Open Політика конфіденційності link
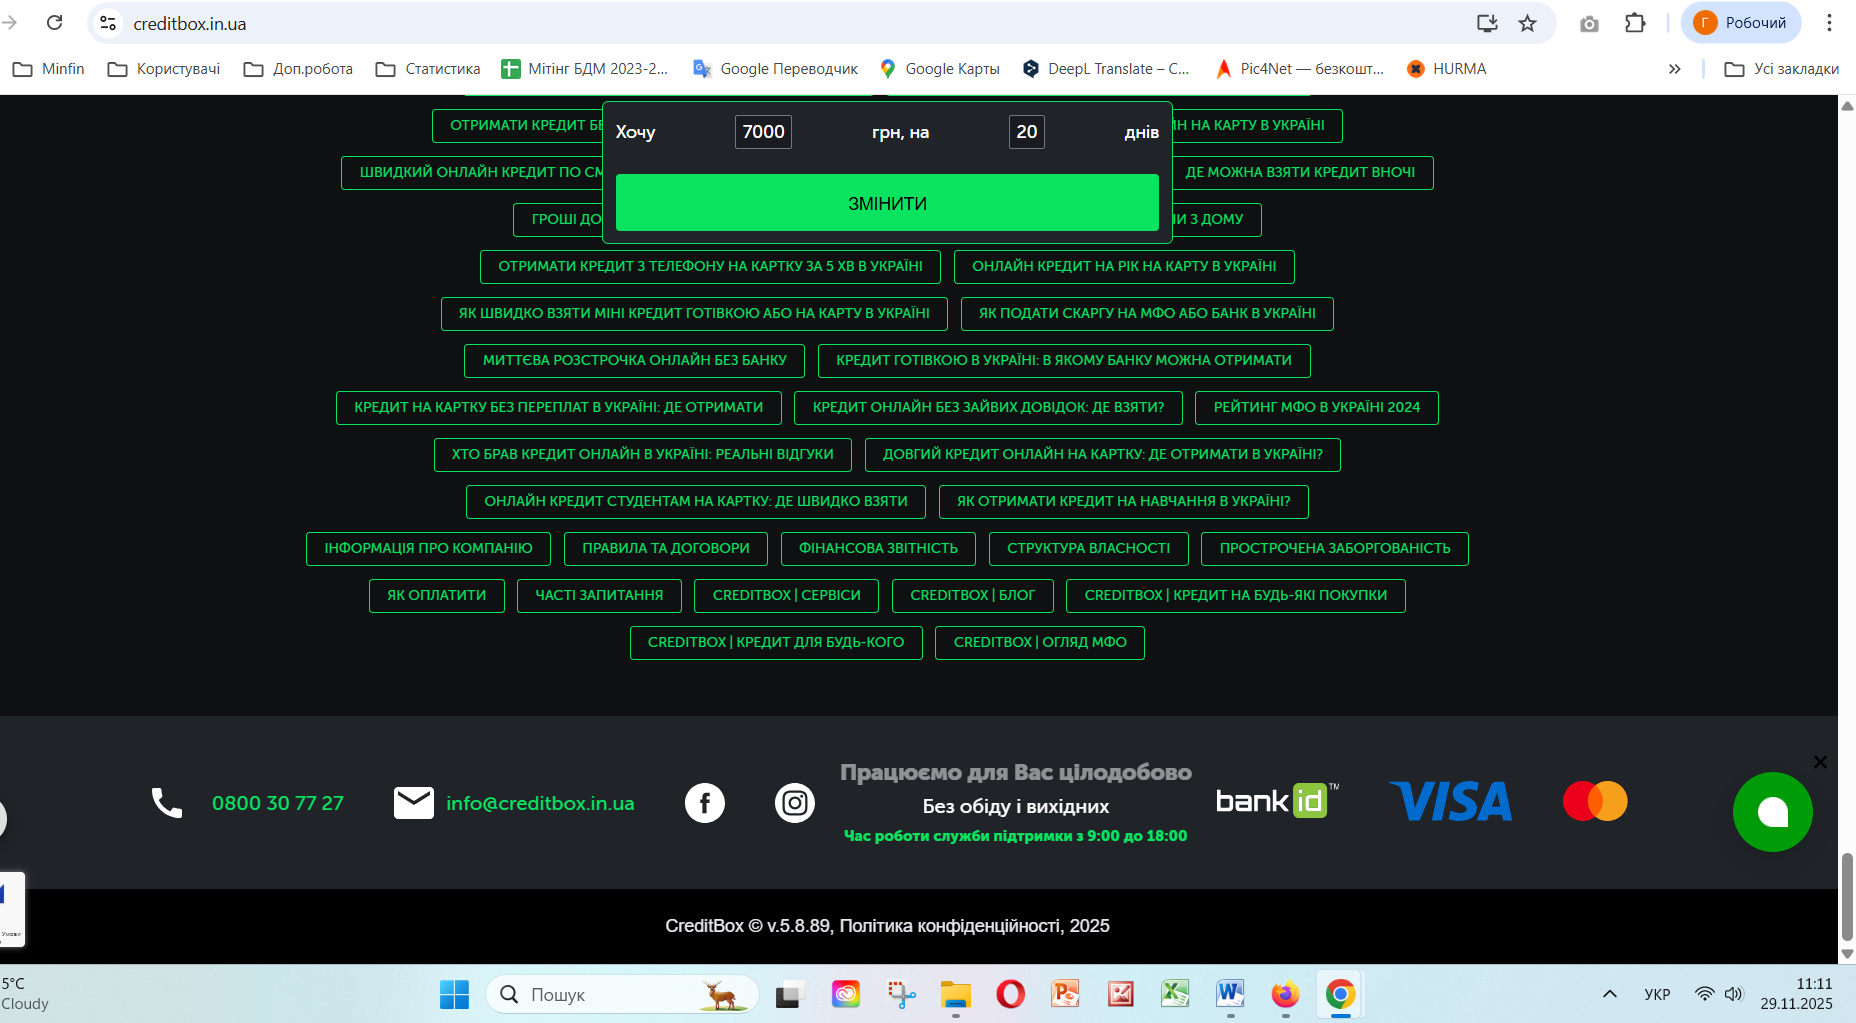1856x1023 pixels. pos(950,926)
